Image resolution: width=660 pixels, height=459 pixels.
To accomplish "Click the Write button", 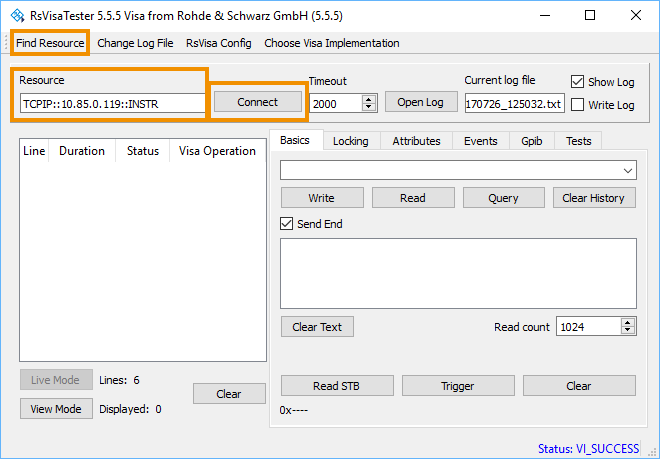I will click(322, 198).
